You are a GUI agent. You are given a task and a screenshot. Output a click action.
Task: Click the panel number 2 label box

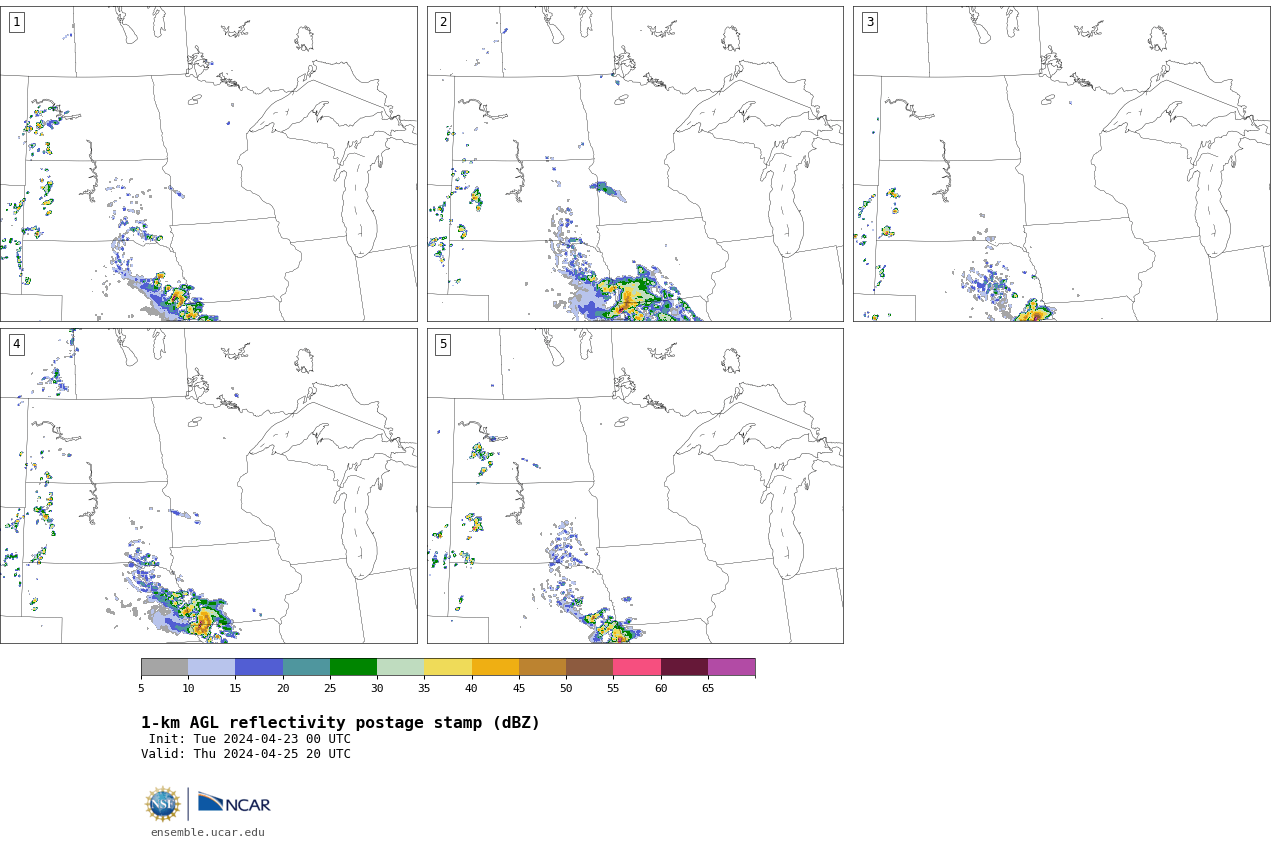pyautogui.click(x=443, y=22)
